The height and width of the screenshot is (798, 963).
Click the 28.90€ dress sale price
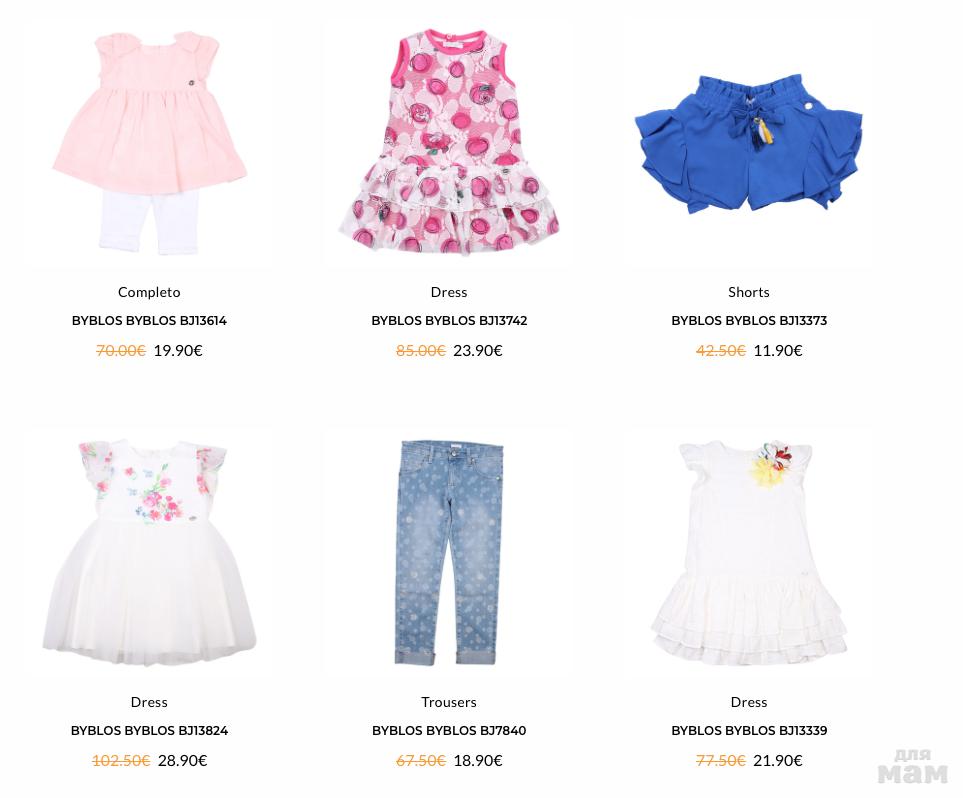point(182,761)
